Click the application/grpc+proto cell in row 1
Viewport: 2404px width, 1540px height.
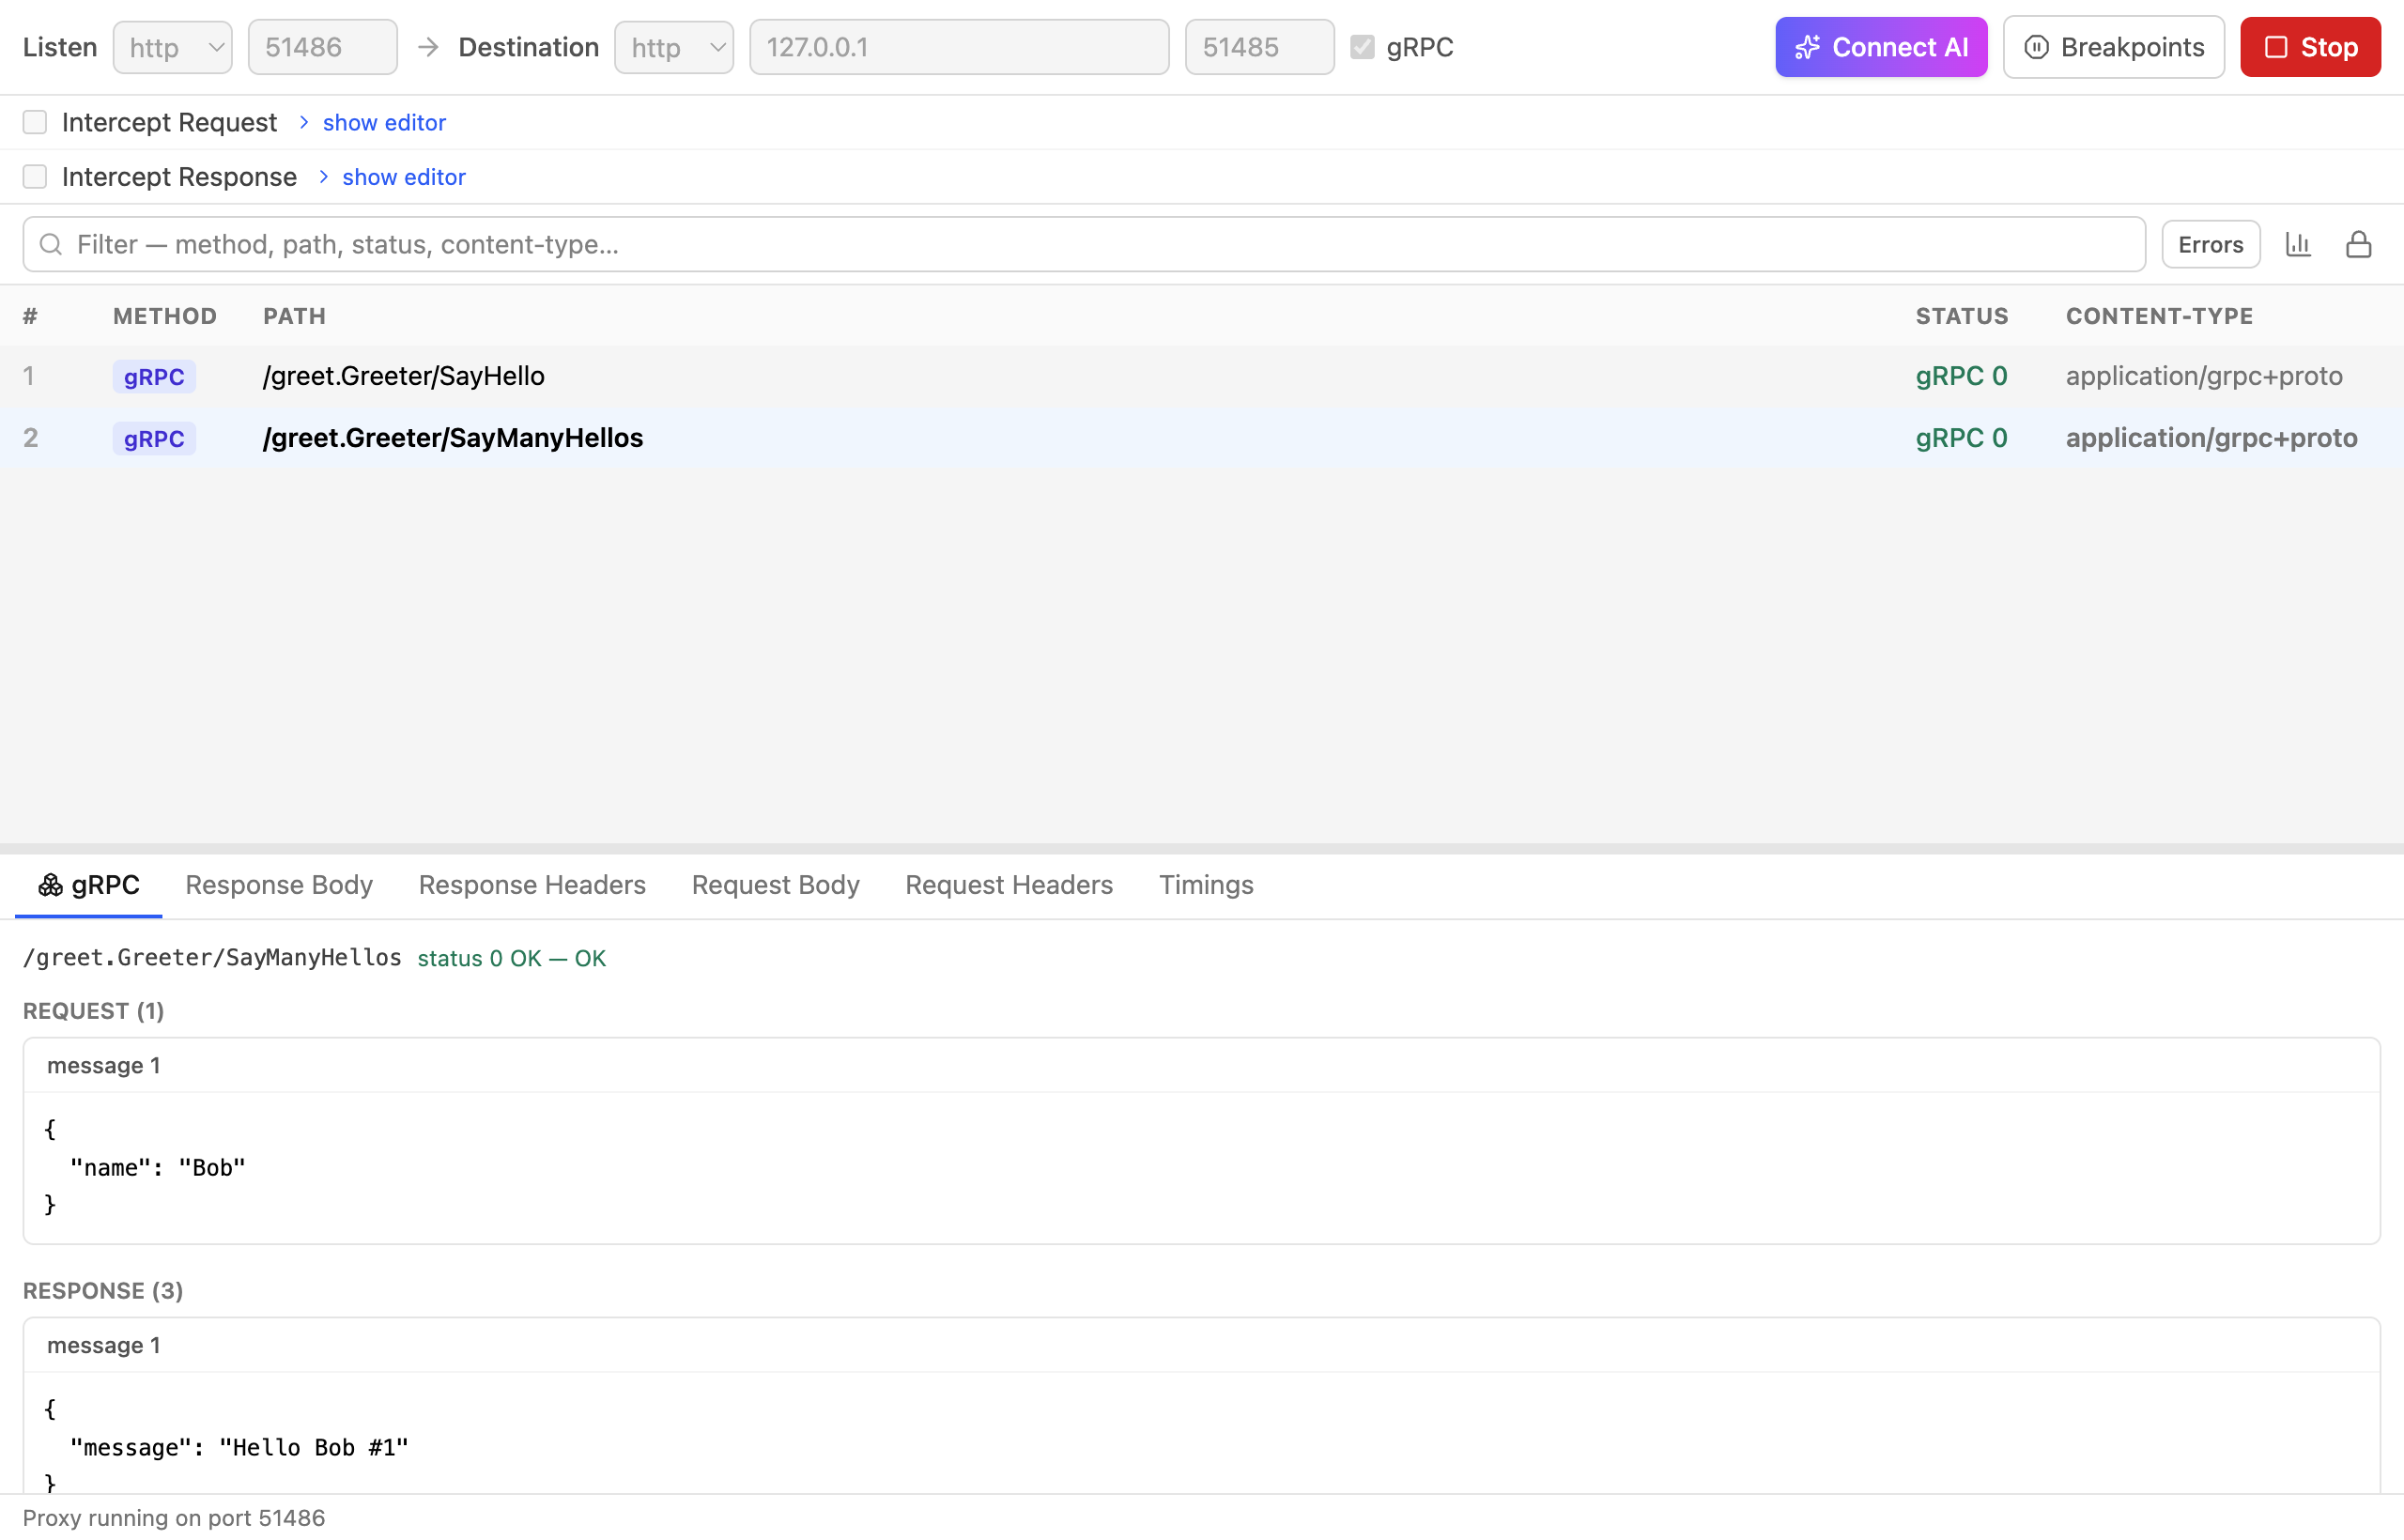click(2204, 376)
